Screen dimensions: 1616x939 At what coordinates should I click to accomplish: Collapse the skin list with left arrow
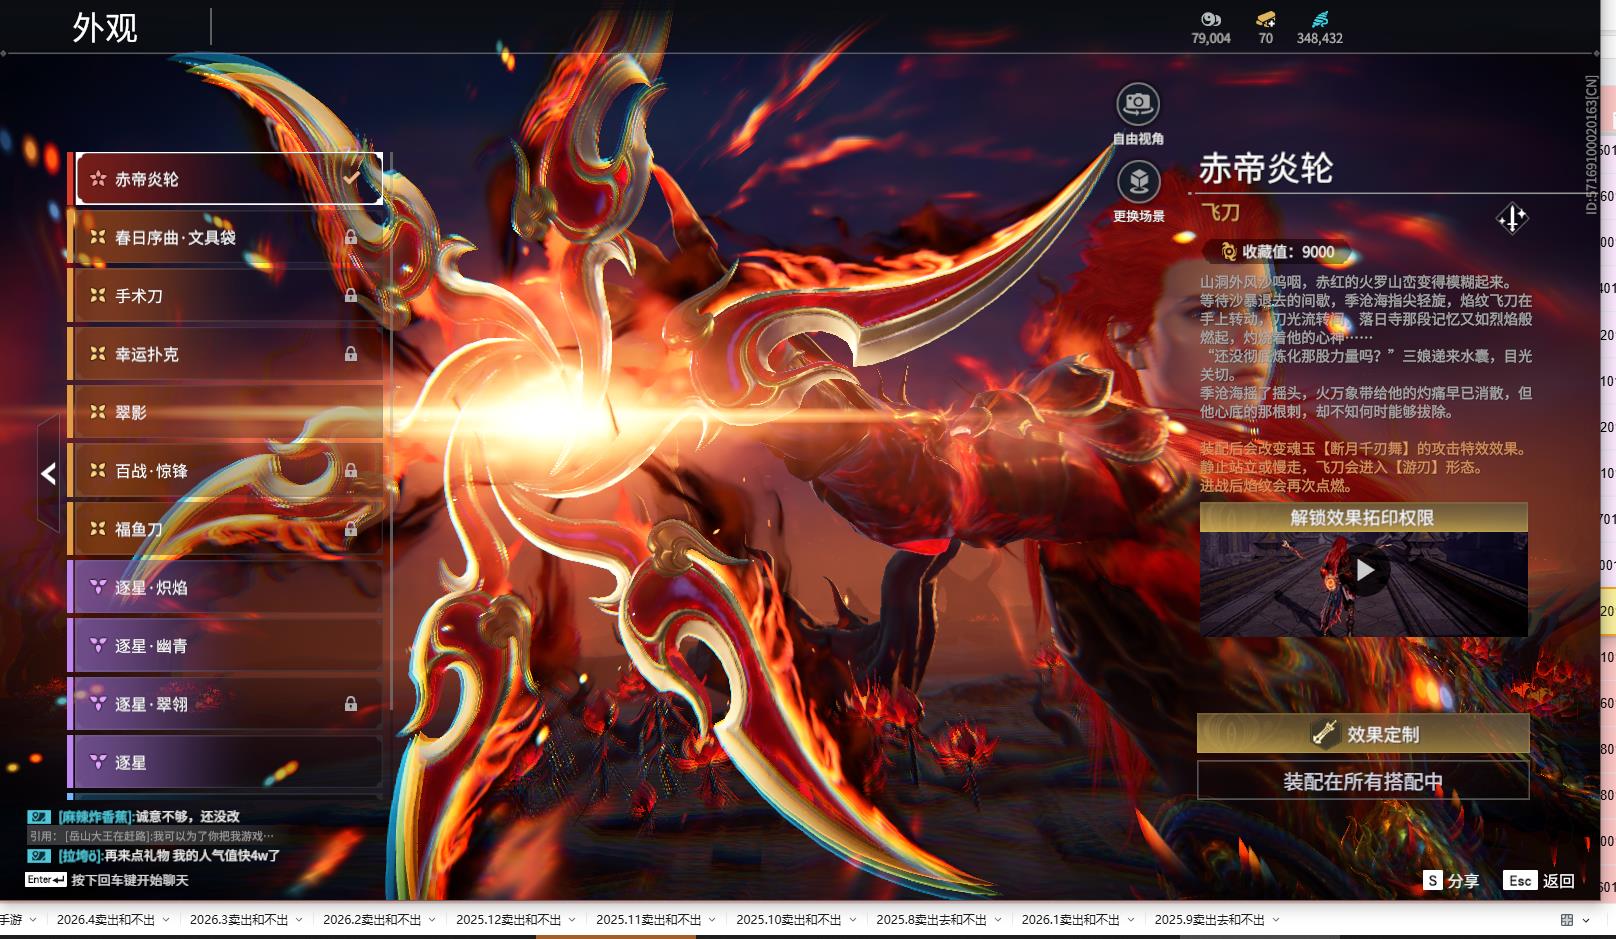[x=48, y=473]
